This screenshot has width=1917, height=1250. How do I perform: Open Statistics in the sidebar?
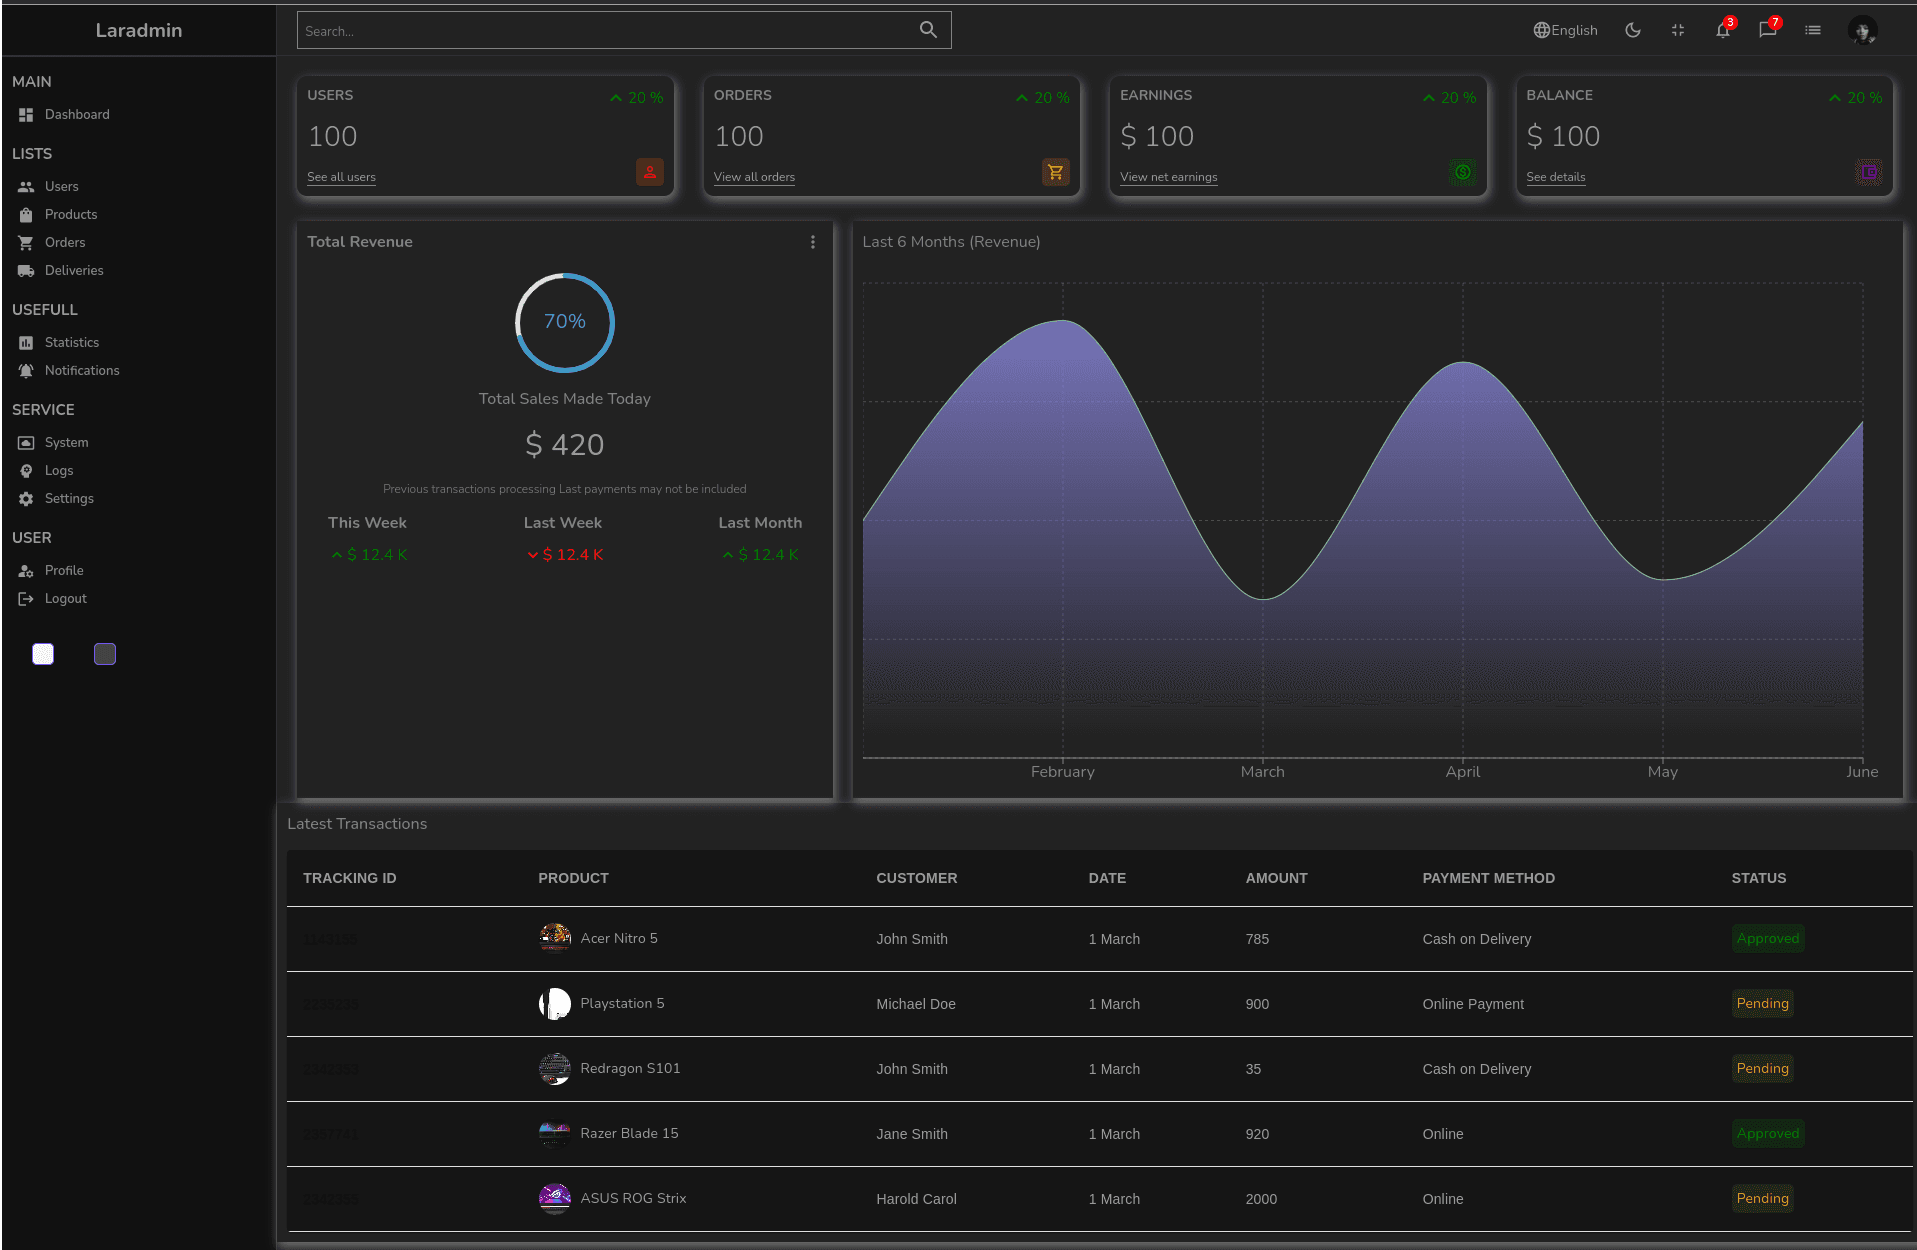point(71,342)
